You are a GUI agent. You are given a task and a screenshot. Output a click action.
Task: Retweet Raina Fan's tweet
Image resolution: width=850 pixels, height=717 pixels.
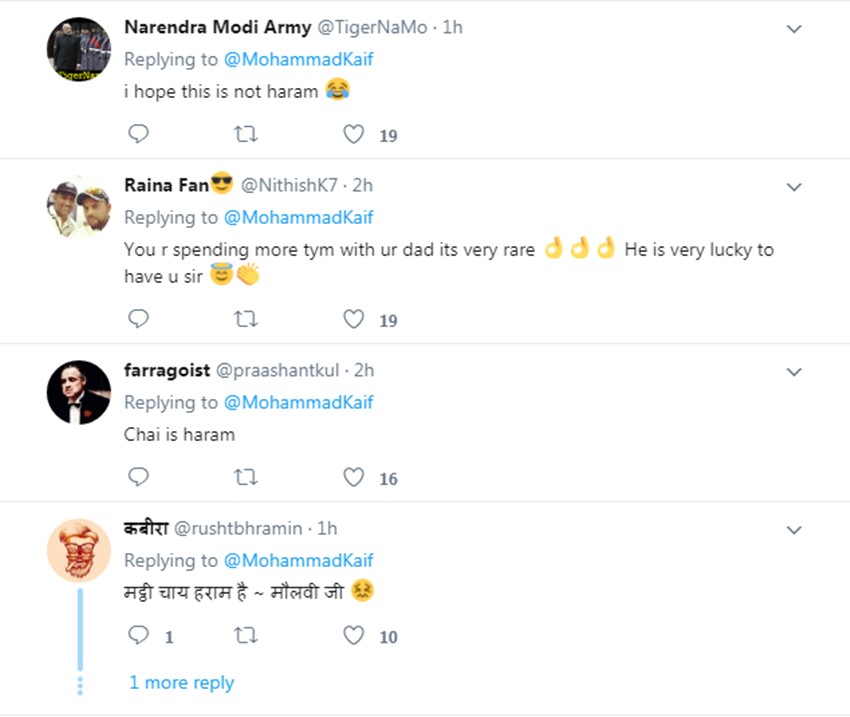245,319
